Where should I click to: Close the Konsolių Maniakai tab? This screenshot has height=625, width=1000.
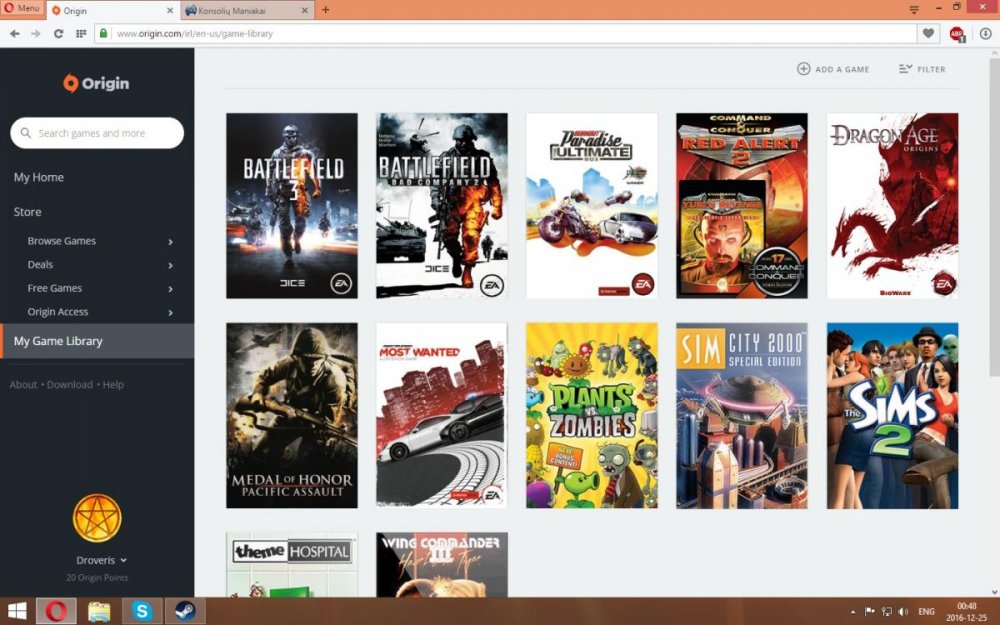(305, 11)
